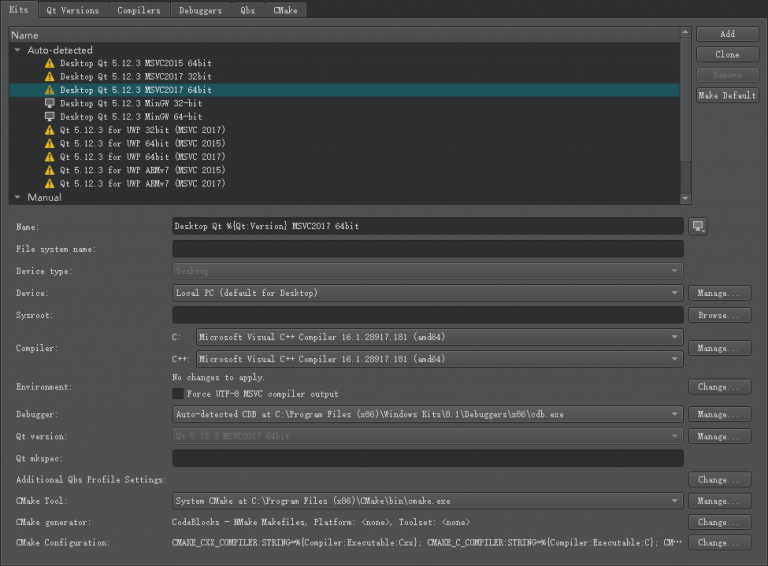The width and height of the screenshot is (768, 566).
Task: Click the Name column header
Action: pos(345,35)
